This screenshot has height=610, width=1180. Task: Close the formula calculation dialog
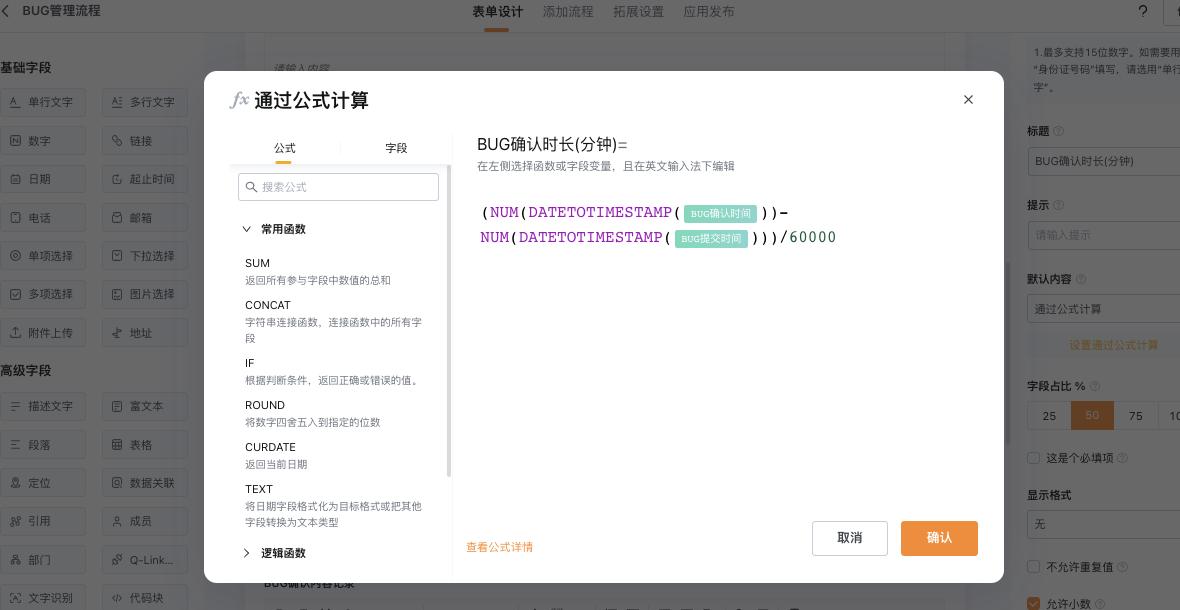968,100
